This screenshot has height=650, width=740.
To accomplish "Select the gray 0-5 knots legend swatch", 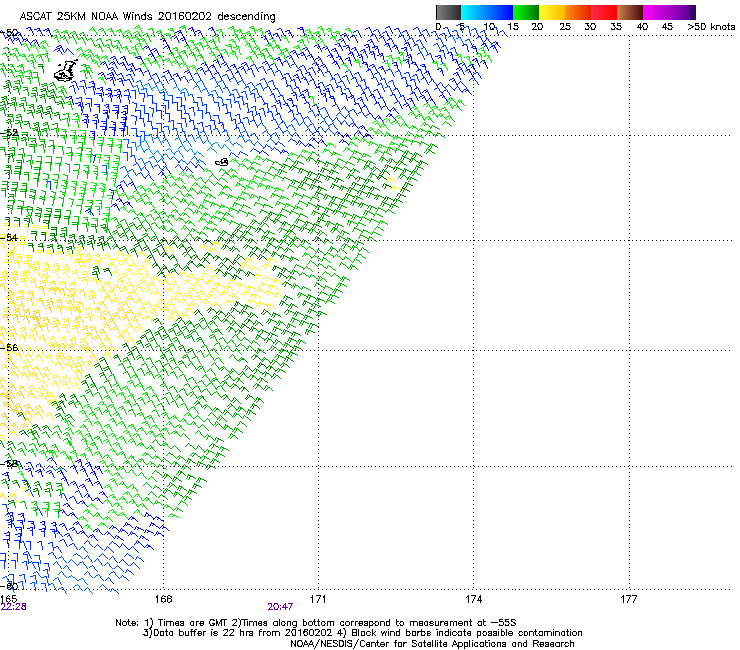I will (449, 12).
